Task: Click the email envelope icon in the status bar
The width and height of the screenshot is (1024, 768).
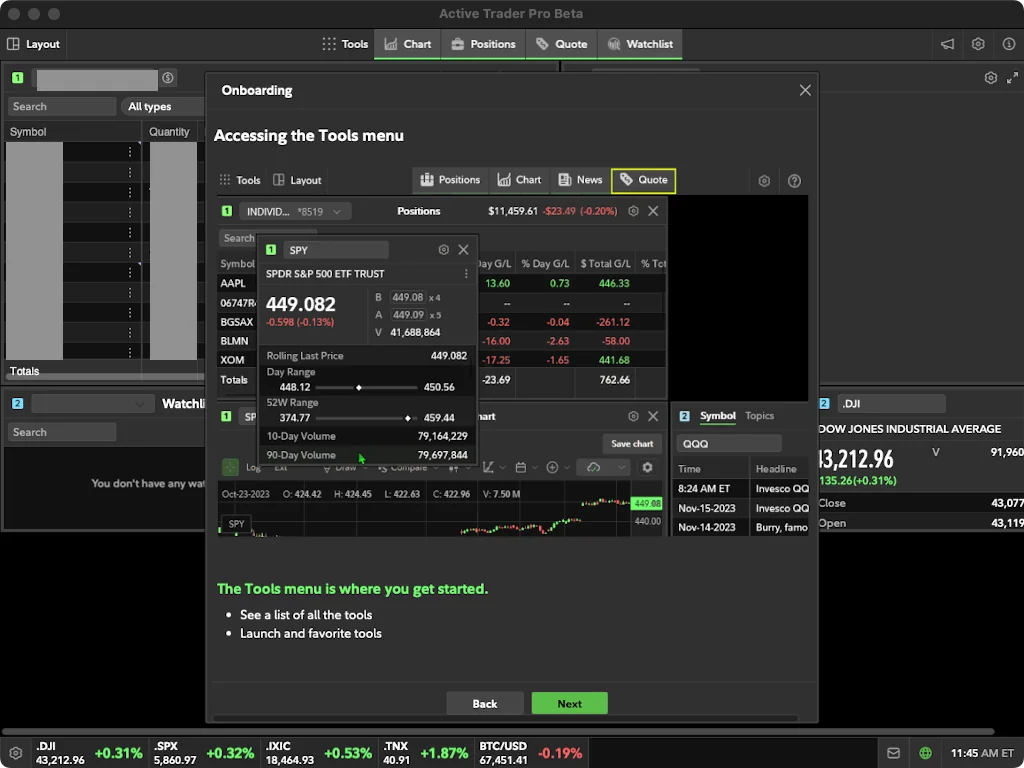Action: 893,752
